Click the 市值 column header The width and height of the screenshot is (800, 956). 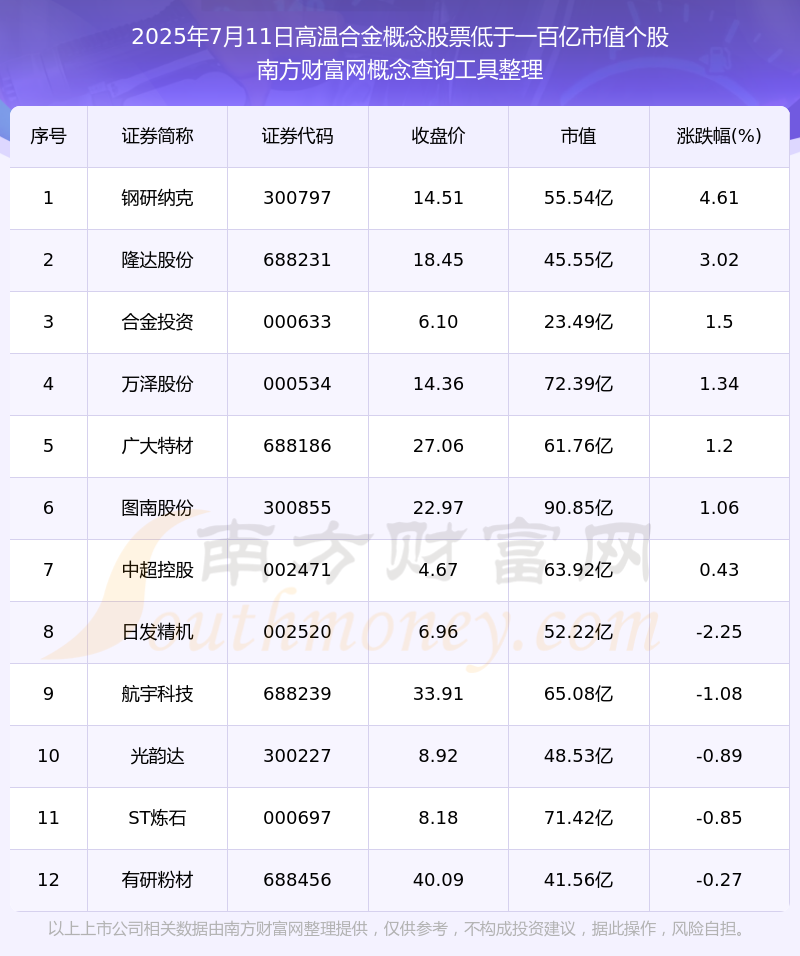coord(579,136)
